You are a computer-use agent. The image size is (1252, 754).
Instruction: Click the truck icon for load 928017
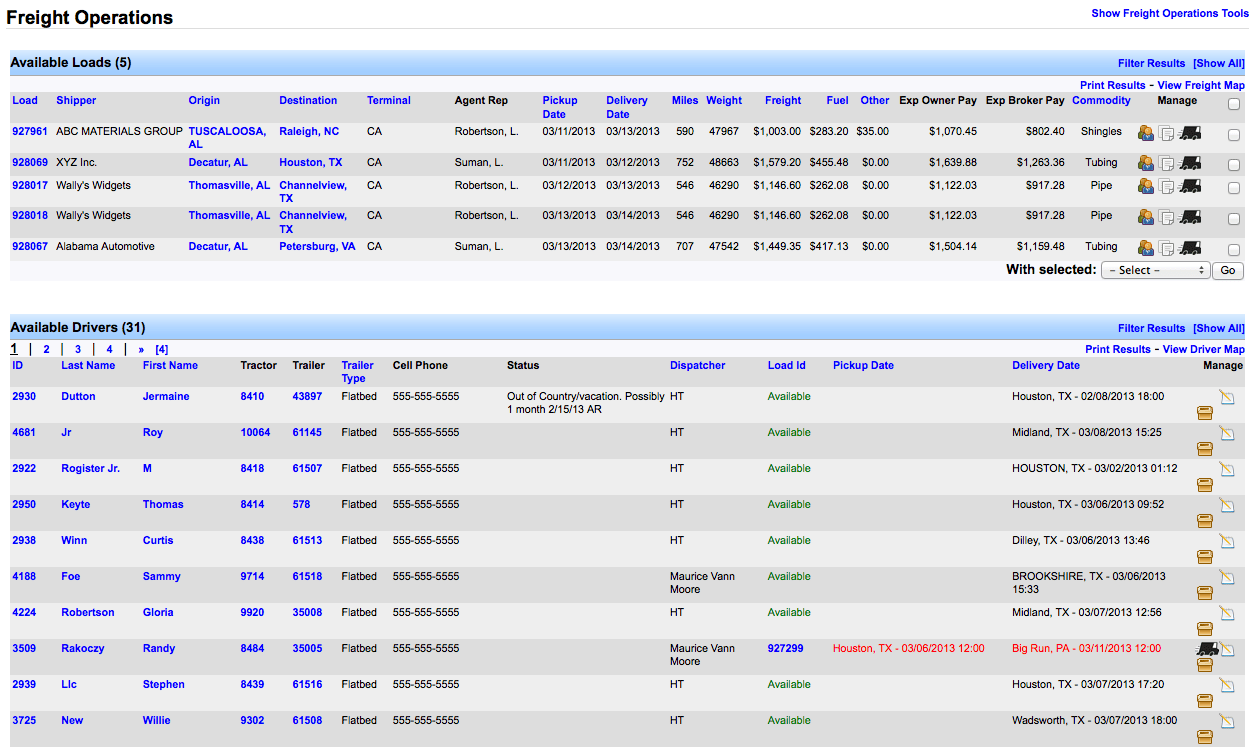[x=1190, y=187]
